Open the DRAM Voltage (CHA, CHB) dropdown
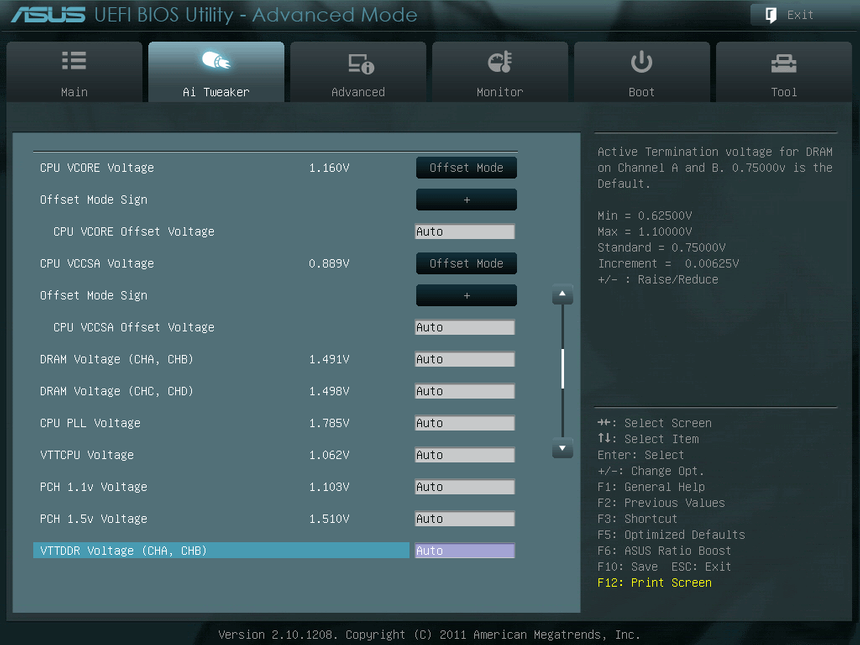 point(464,359)
